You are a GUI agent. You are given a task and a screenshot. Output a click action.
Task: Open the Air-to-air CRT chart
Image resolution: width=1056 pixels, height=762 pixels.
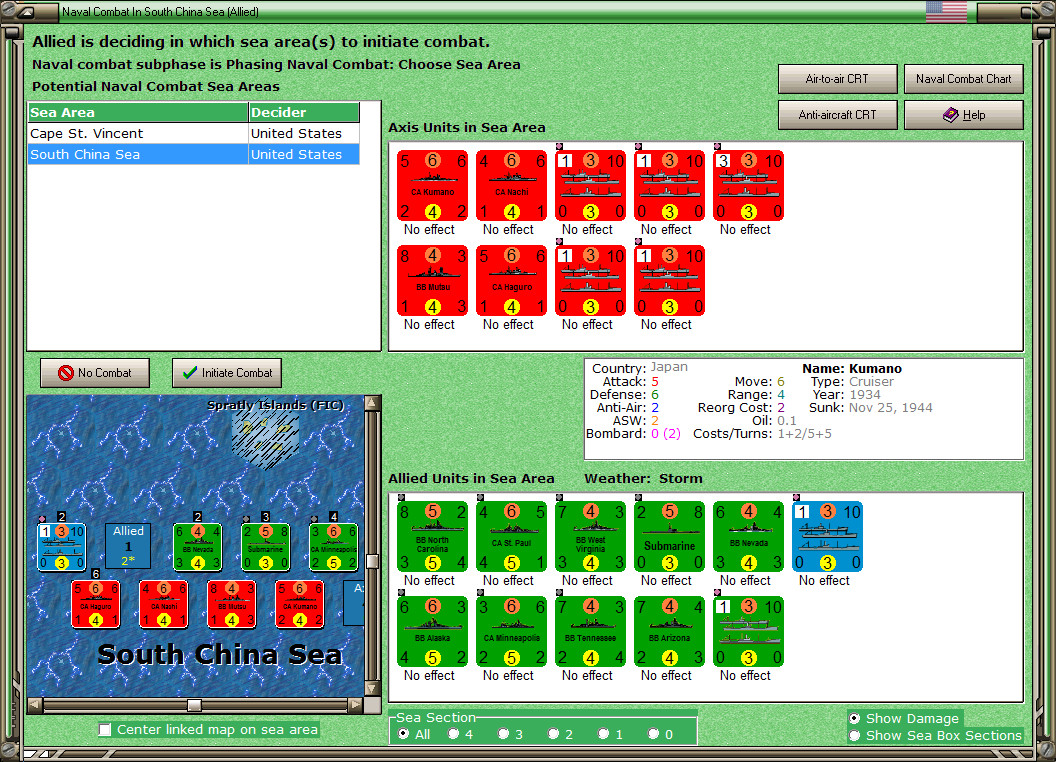pyautogui.click(x=837, y=79)
